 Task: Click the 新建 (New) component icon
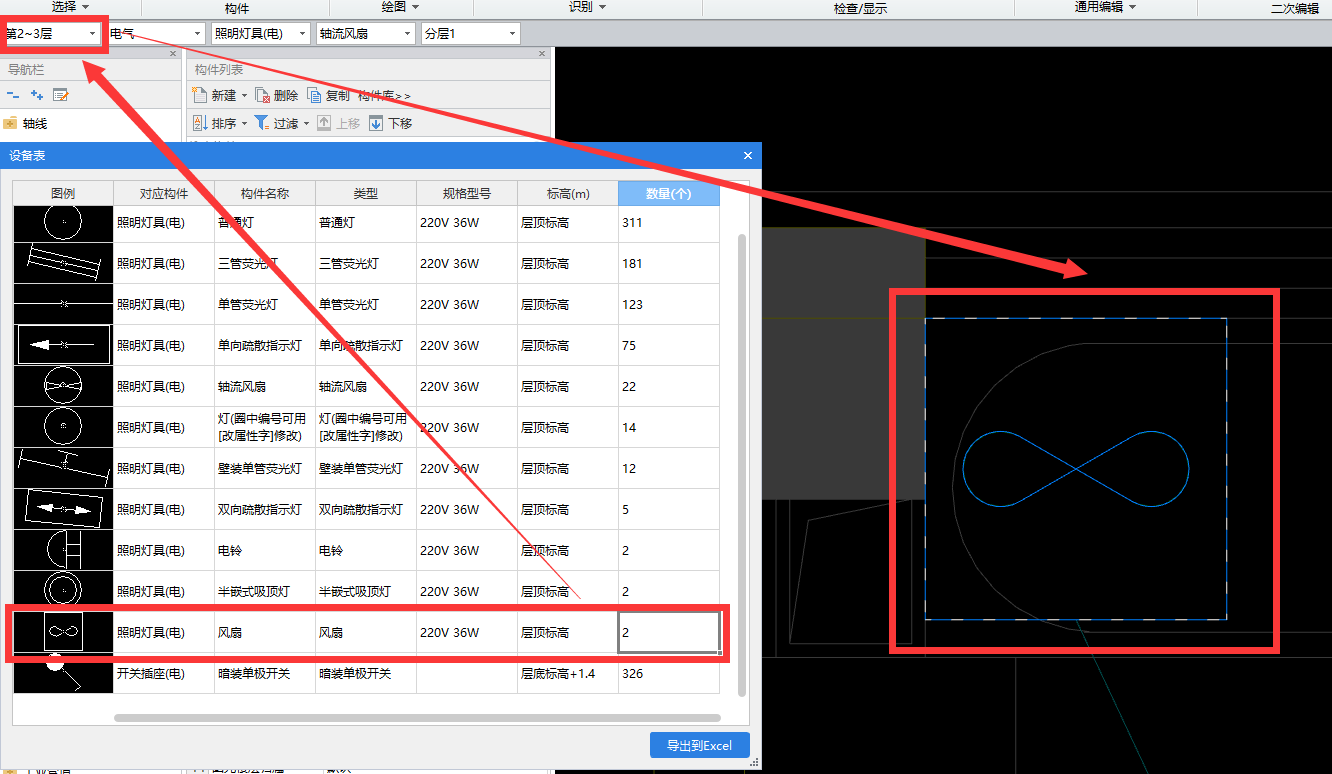[x=199, y=95]
